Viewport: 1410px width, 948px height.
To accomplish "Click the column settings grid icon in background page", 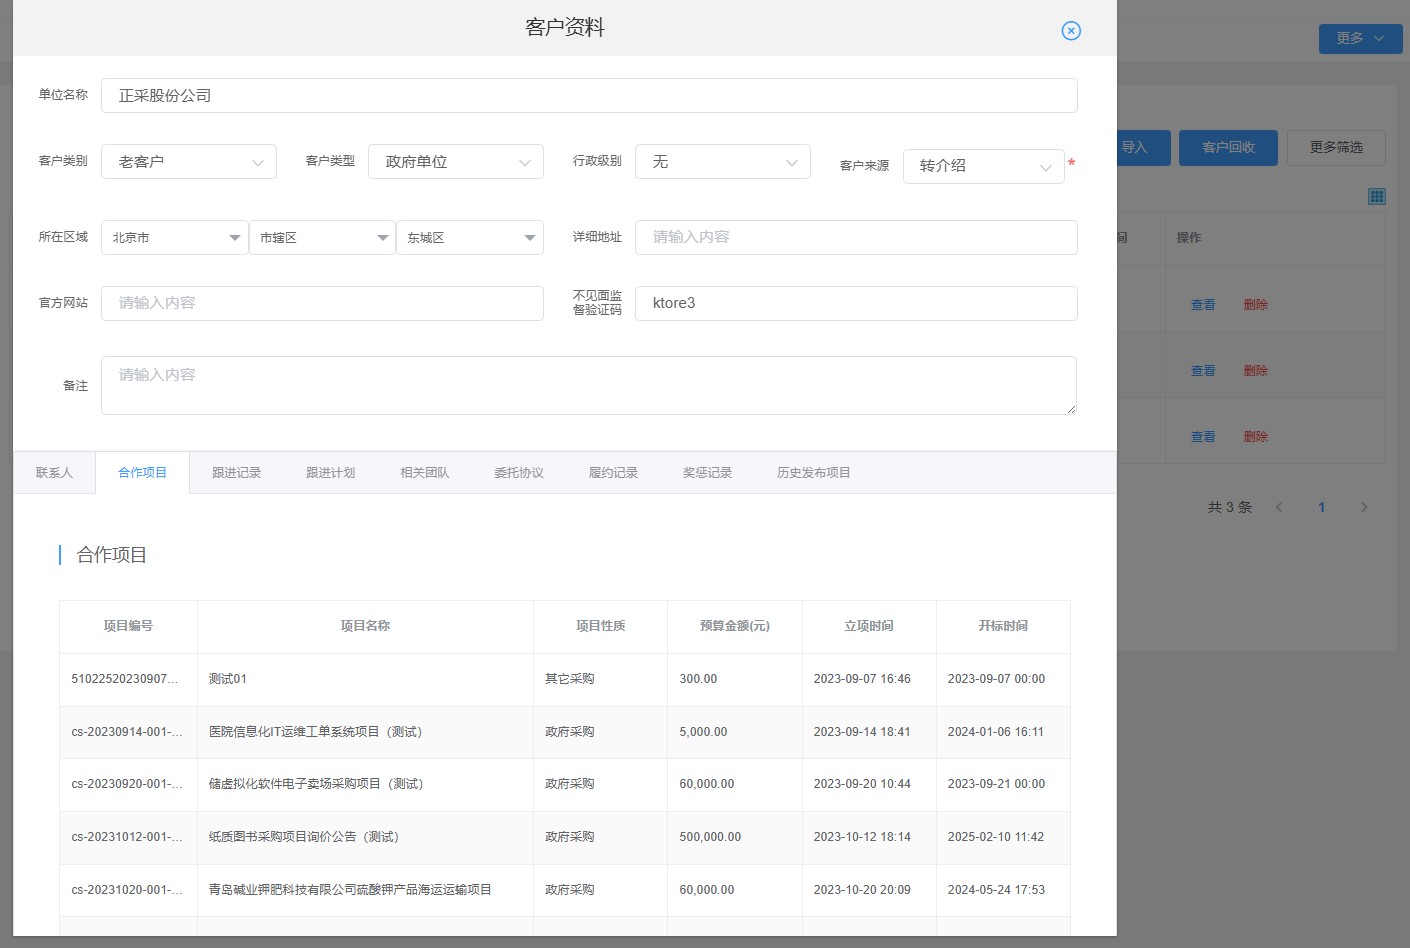I will point(1377,196).
